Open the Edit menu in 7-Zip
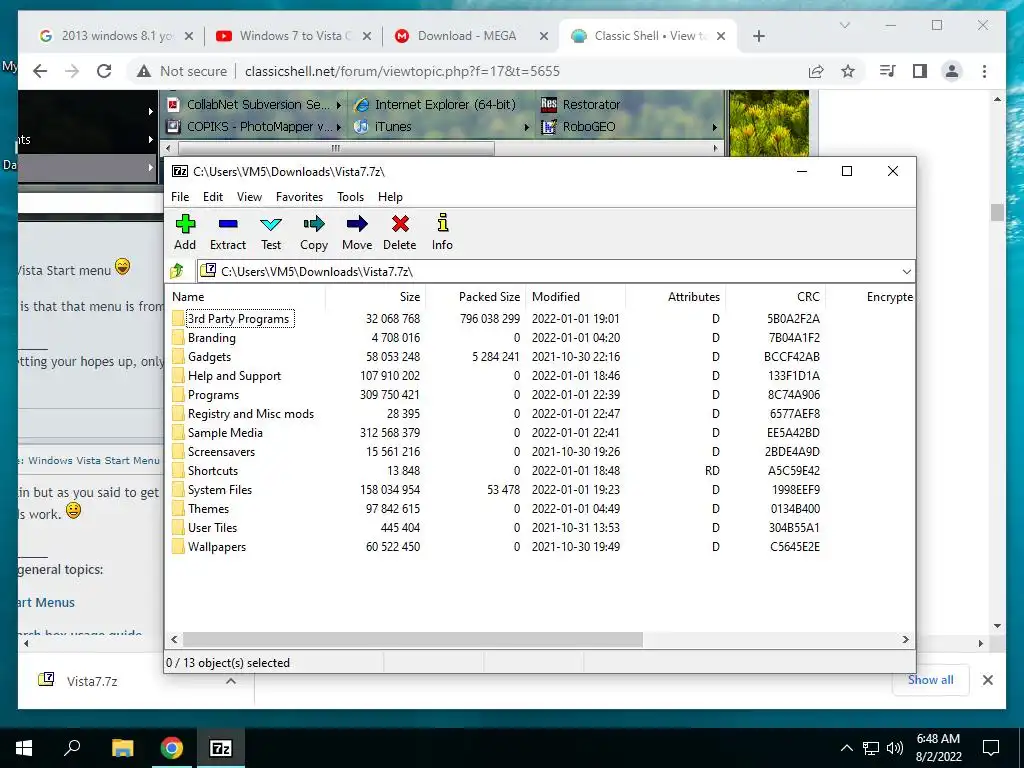1024x768 pixels. coord(213,197)
